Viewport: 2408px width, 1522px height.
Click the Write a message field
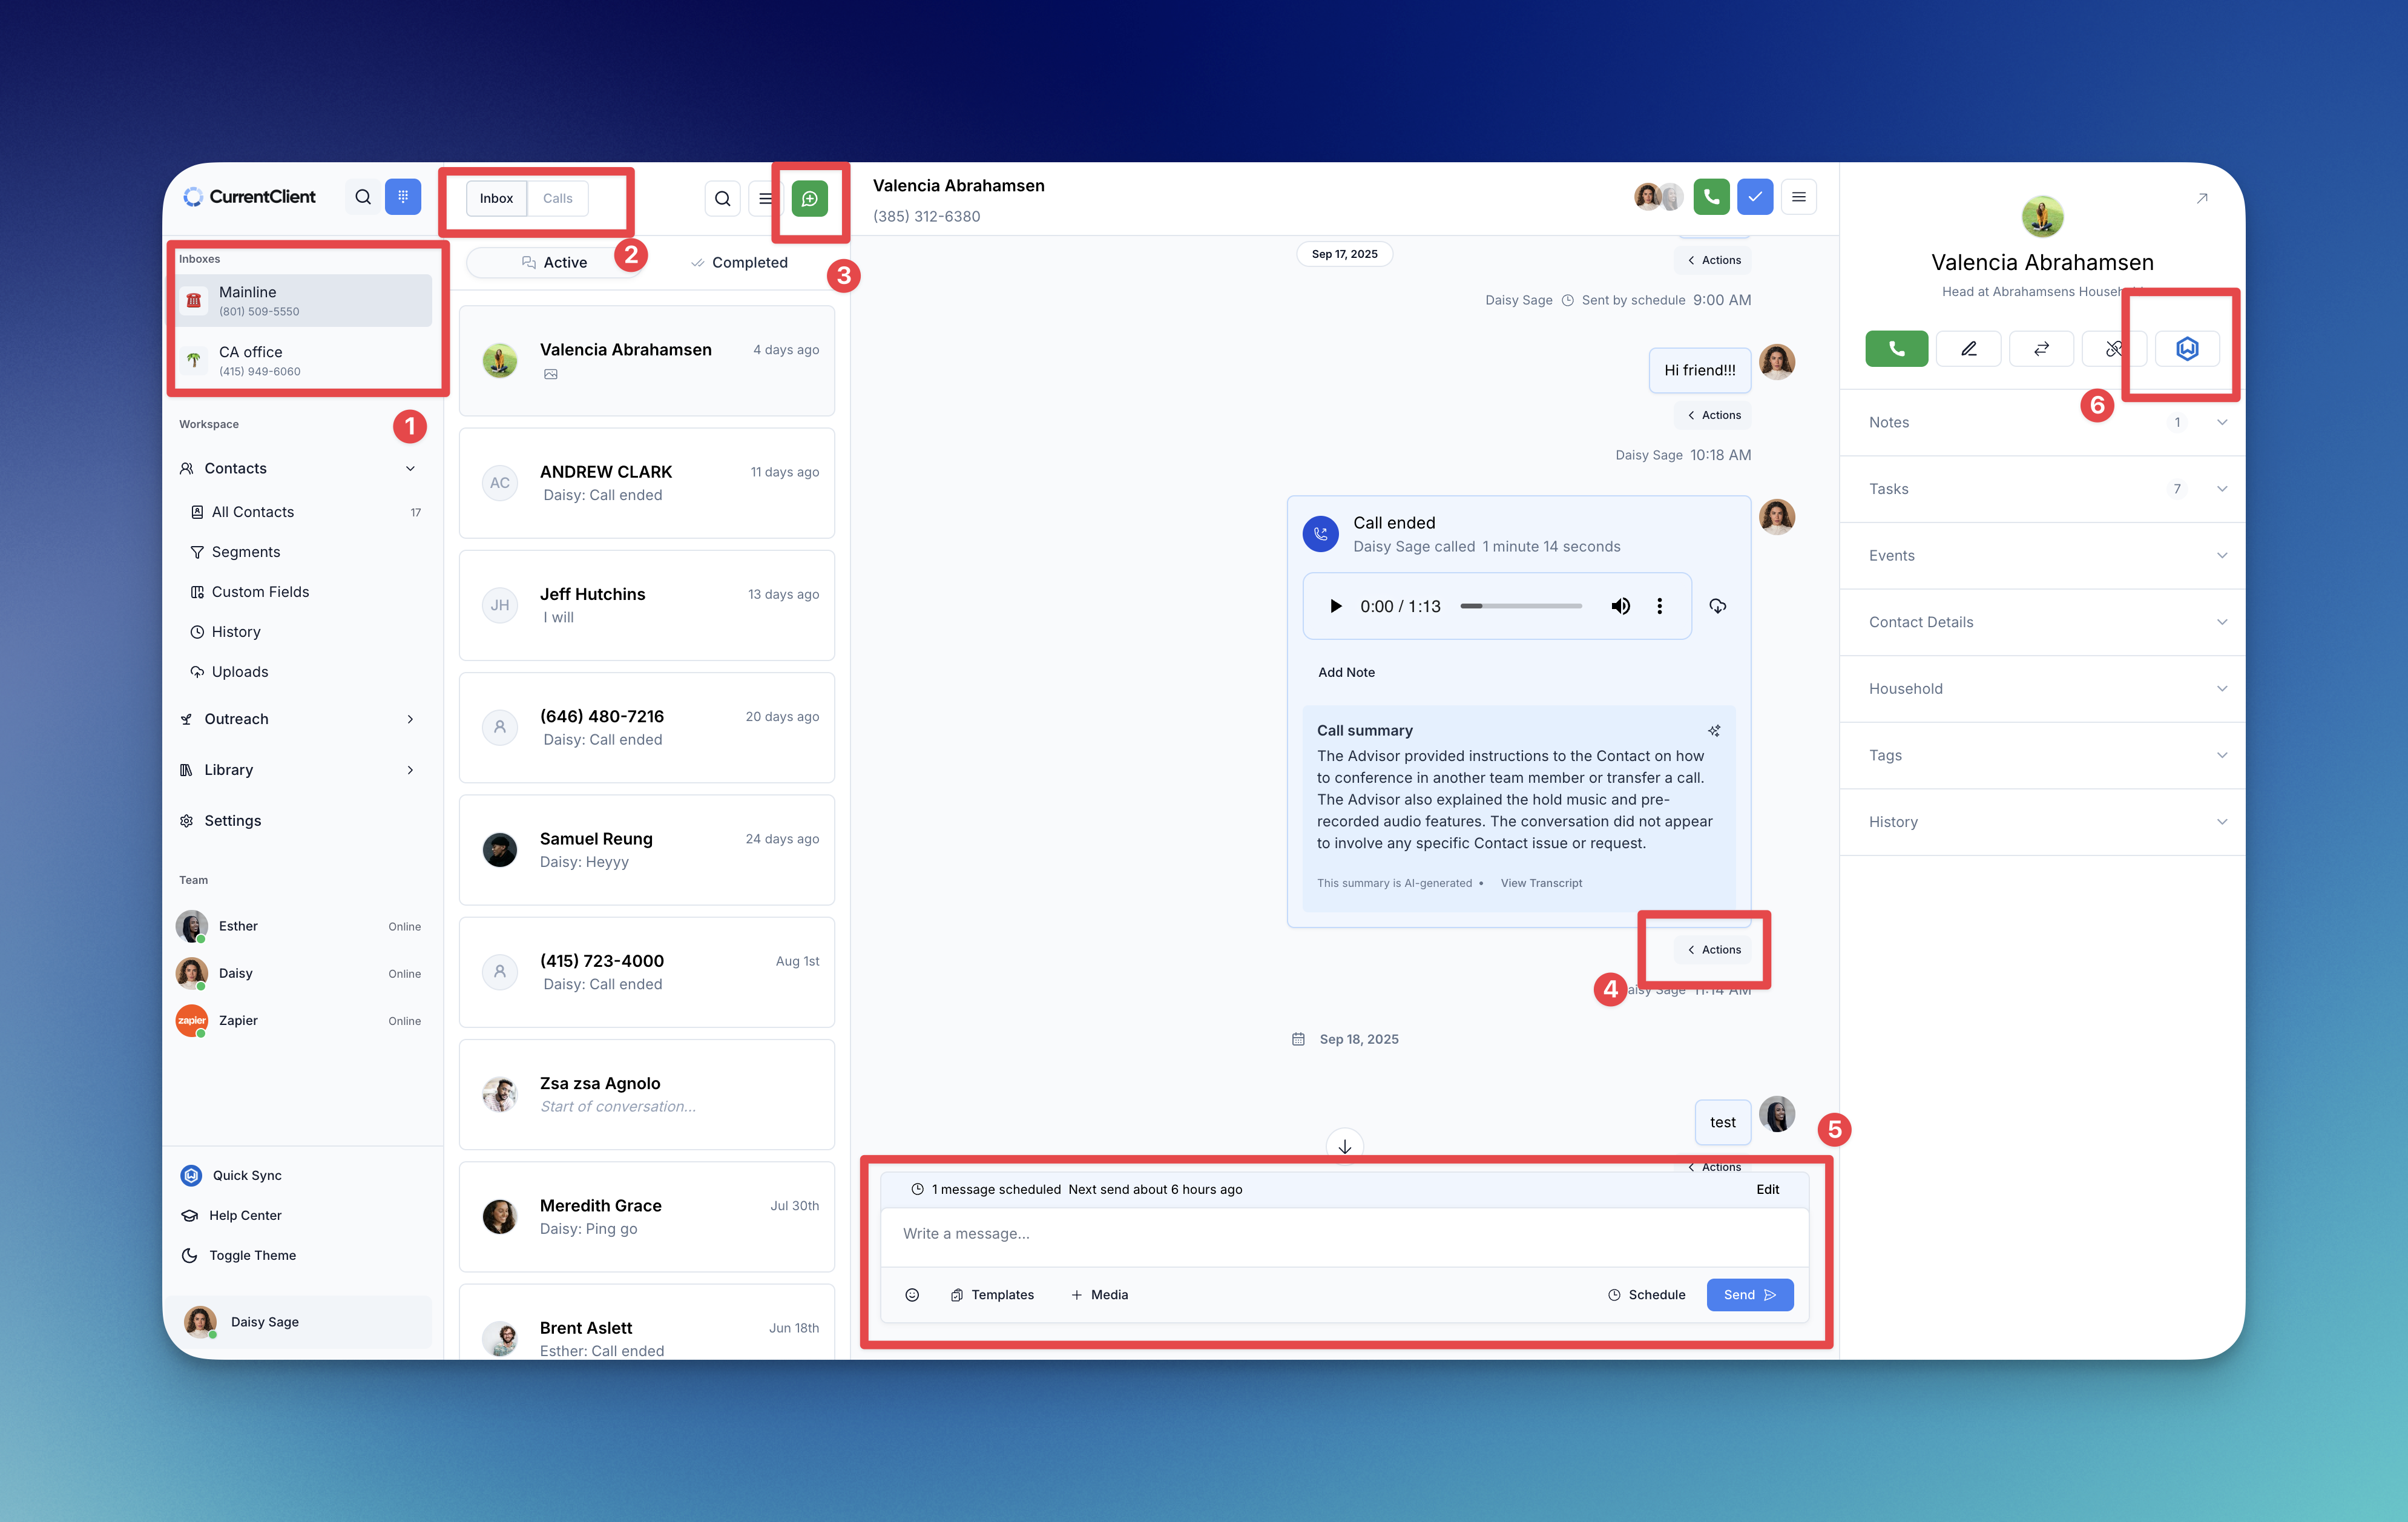[1343, 1233]
